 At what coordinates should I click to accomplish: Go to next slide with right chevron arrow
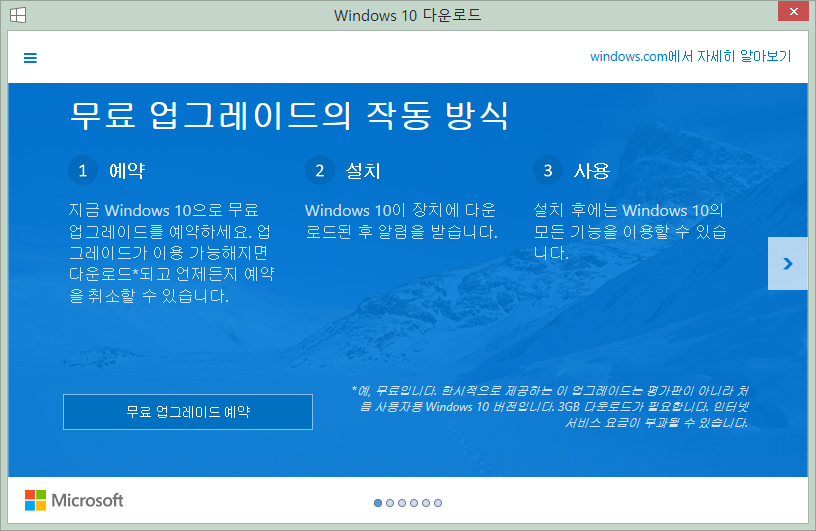click(787, 263)
